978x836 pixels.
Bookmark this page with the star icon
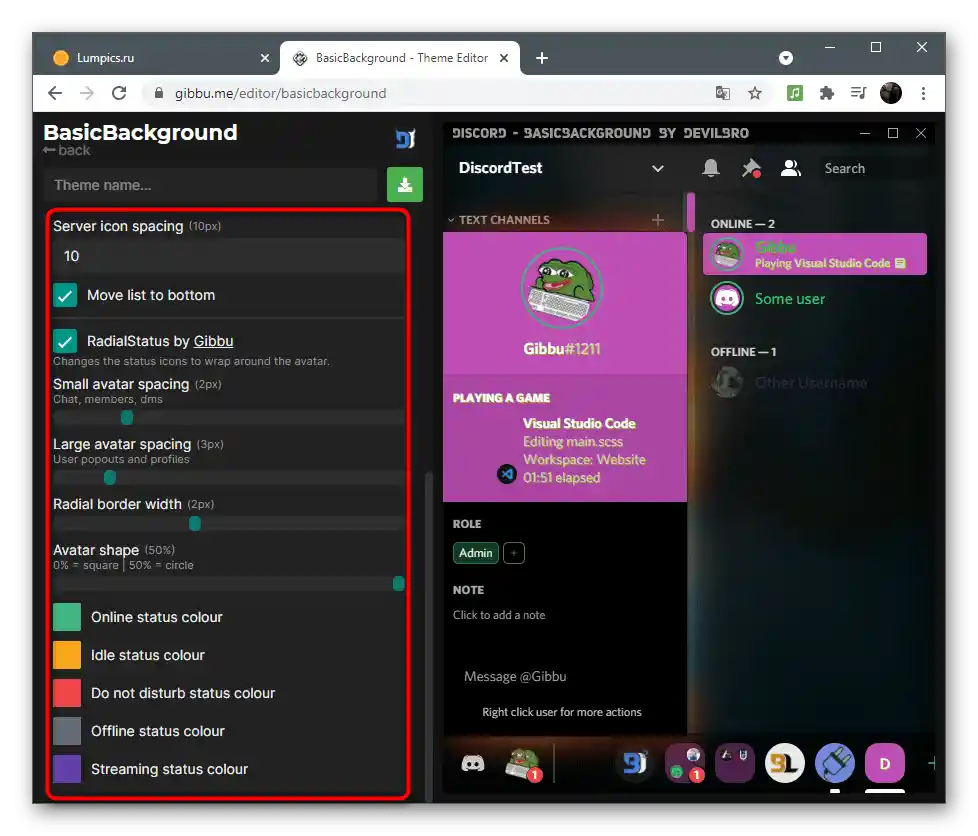pyautogui.click(x=755, y=93)
